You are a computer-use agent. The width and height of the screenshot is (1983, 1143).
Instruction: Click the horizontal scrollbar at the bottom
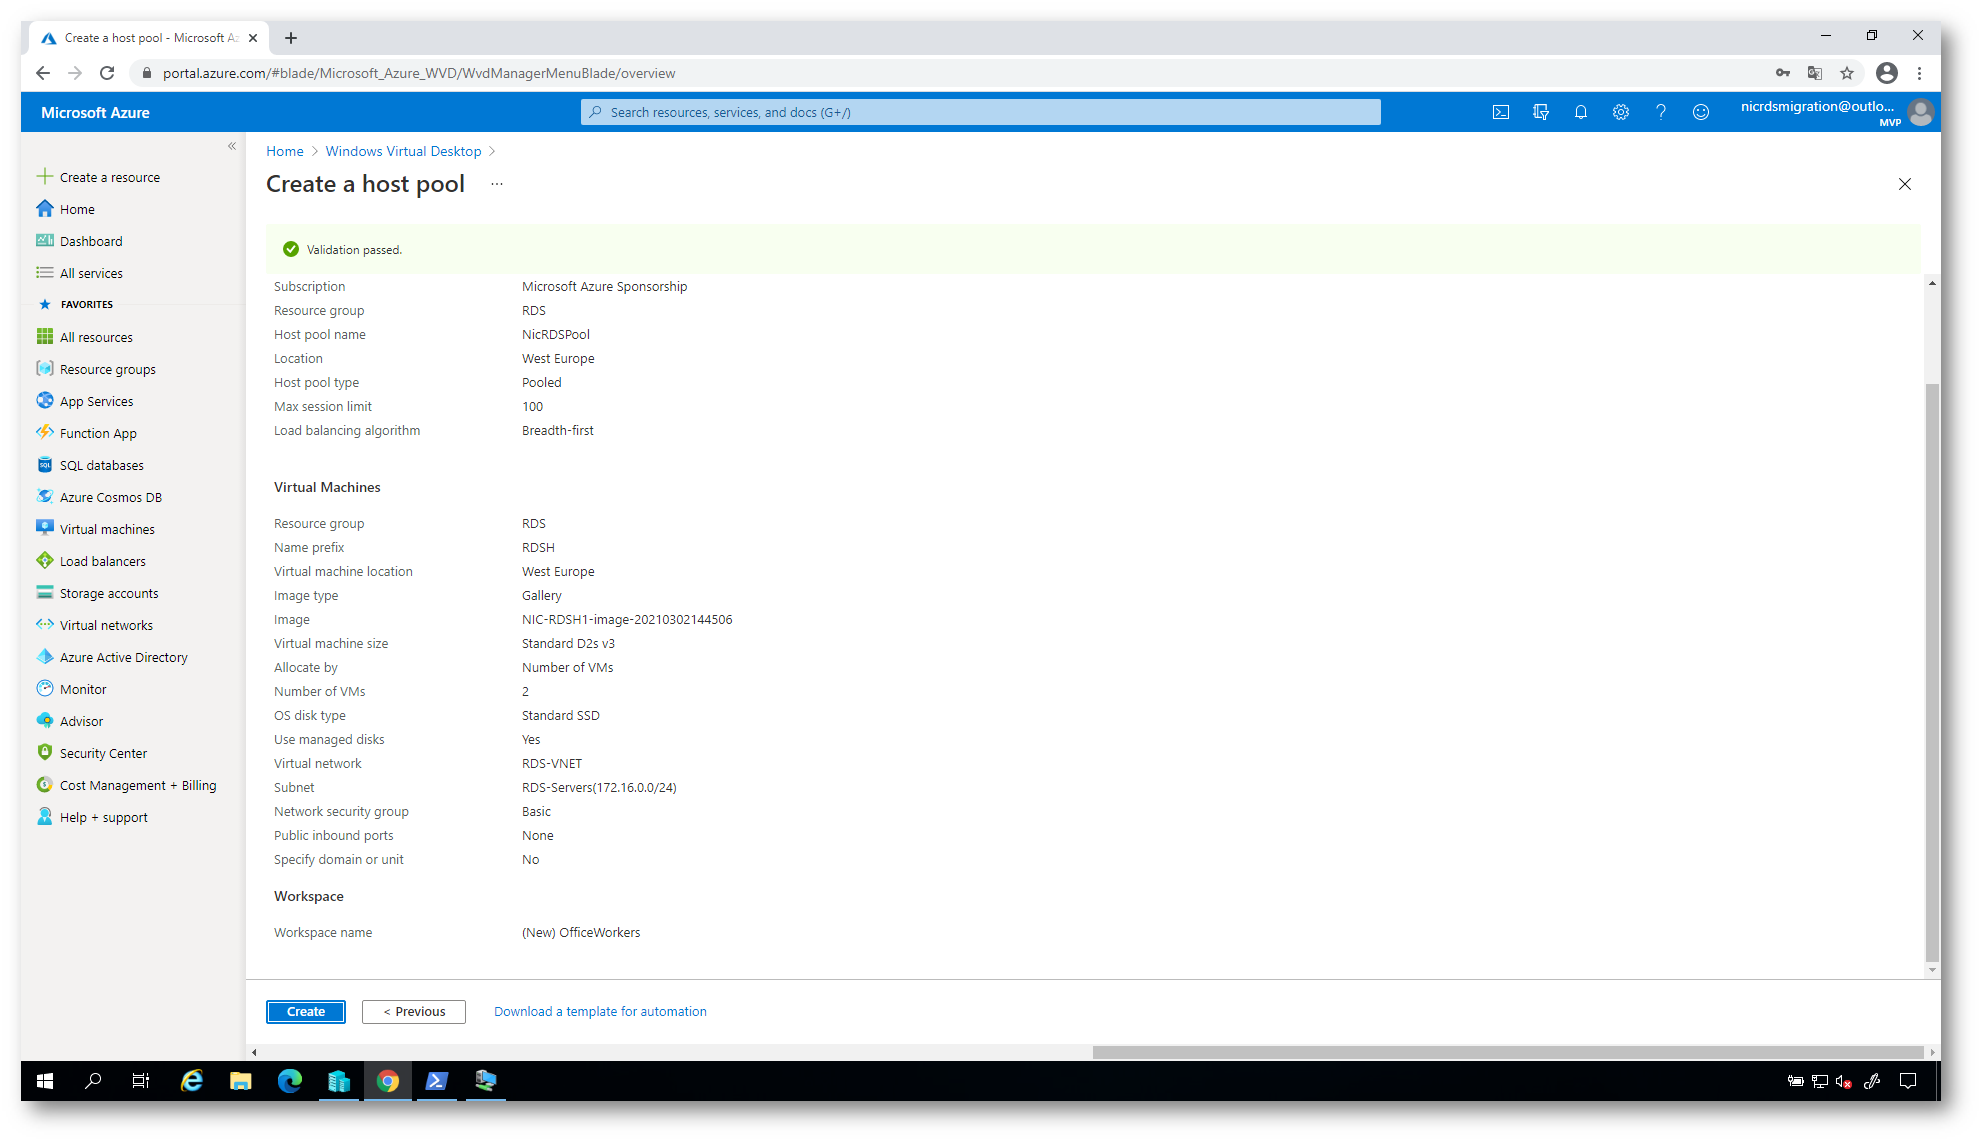[x=1508, y=1052]
